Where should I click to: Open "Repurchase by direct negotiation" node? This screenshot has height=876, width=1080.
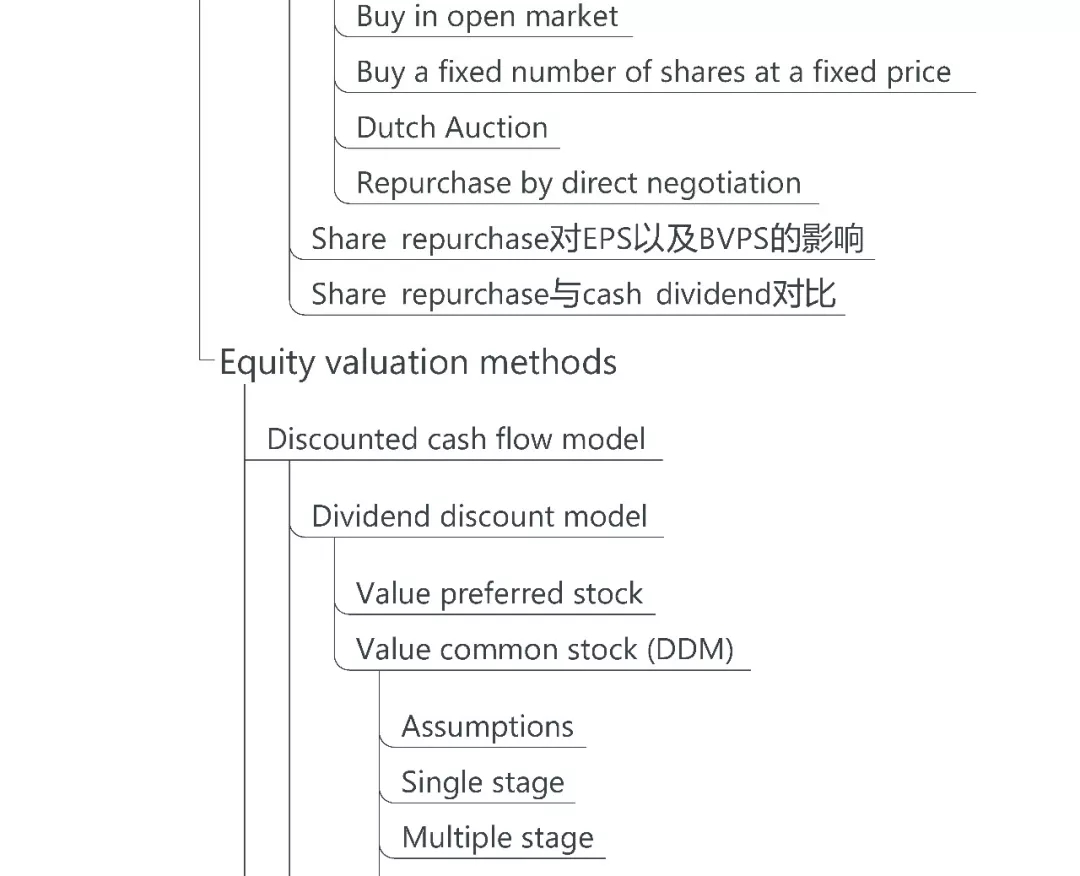pos(578,183)
